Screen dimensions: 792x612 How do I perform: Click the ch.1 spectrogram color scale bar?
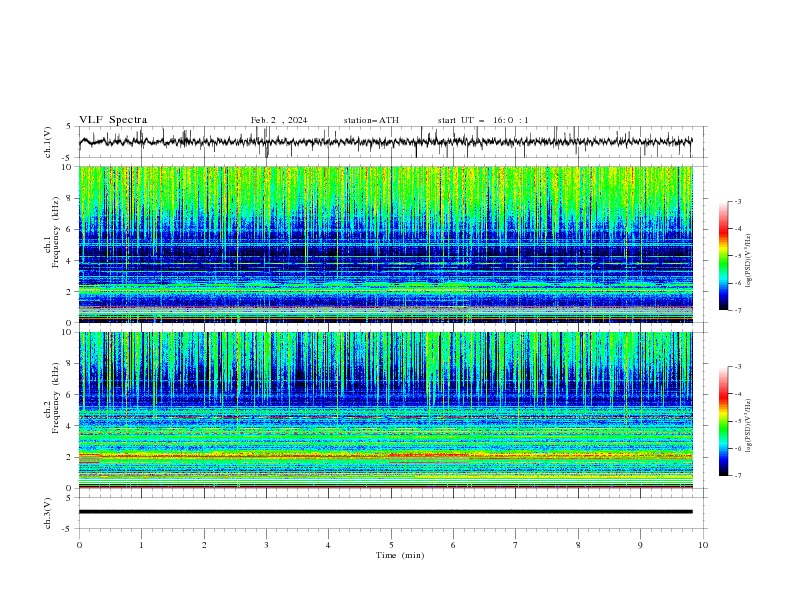point(723,256)
